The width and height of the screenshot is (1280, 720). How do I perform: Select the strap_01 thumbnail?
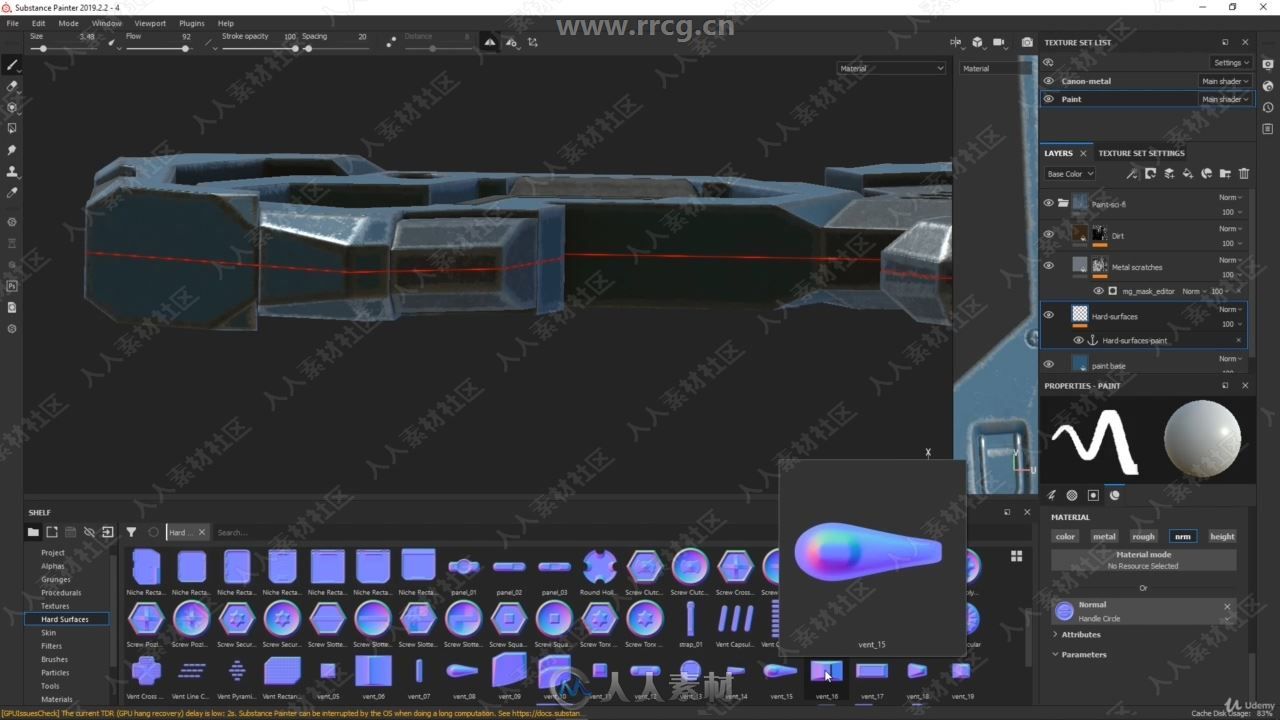click(690, 619)
